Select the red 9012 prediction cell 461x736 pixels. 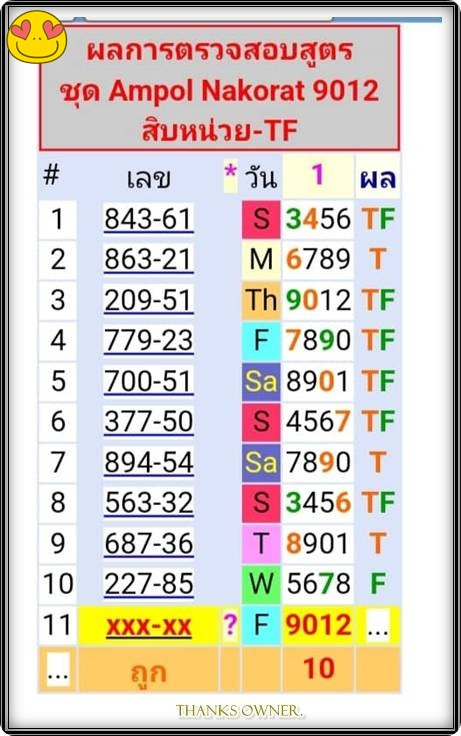pyautogui.click(x=318, y=625)
